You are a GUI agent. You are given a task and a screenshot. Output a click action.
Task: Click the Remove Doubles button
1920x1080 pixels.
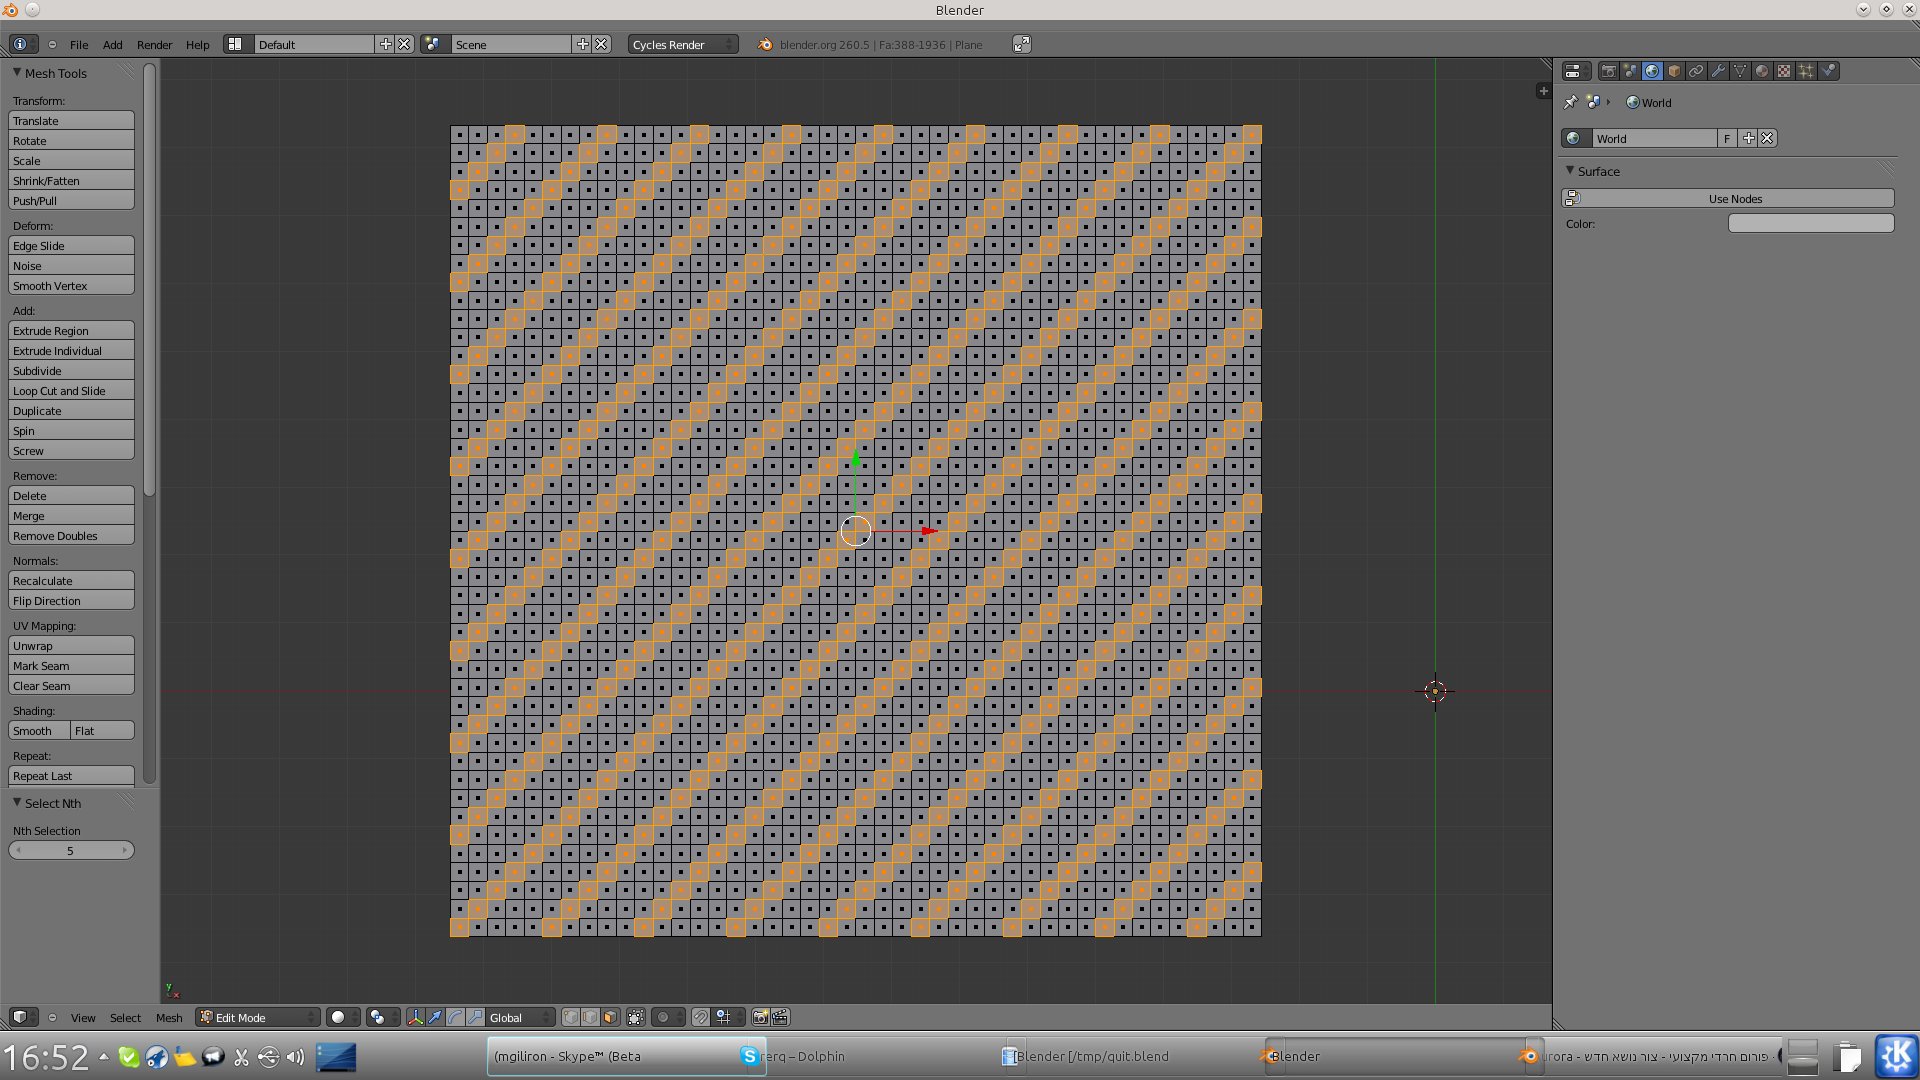coord(71,536)
